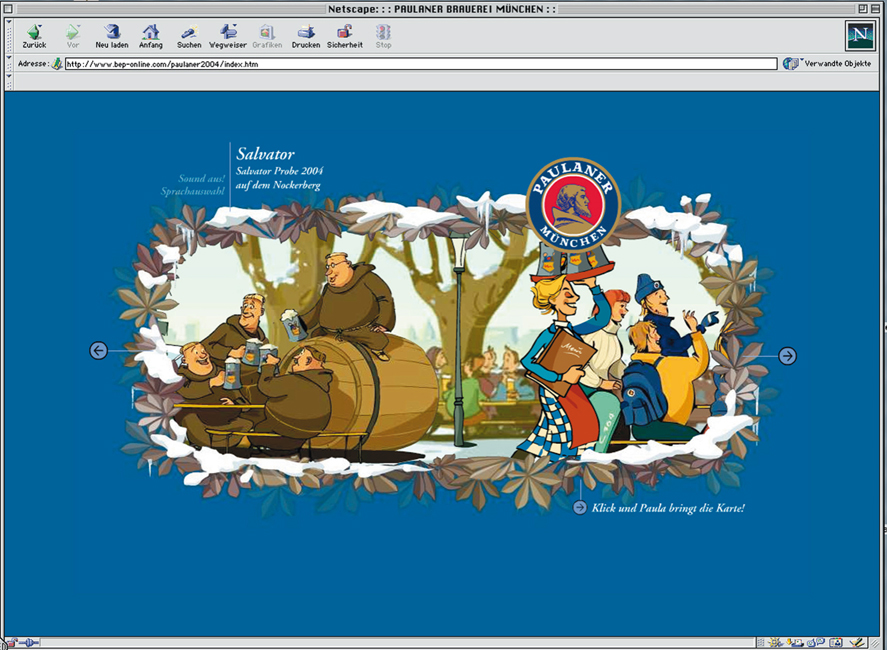Open discussion groups from the component bar
Image resolution: width=887 pixels, height=650 pixels.
point(815,643)
